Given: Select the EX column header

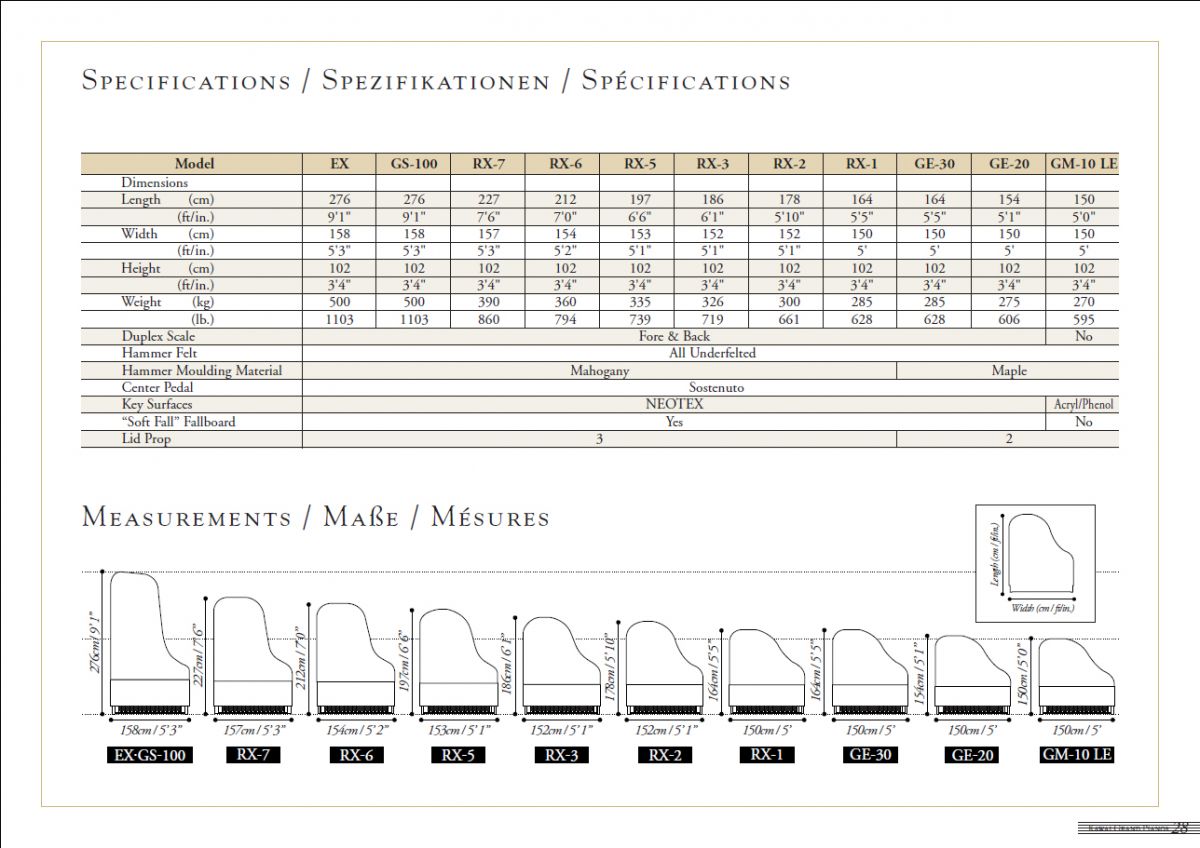Looking at the screenshot, I should pyautogui.click(x=340, y=164).
